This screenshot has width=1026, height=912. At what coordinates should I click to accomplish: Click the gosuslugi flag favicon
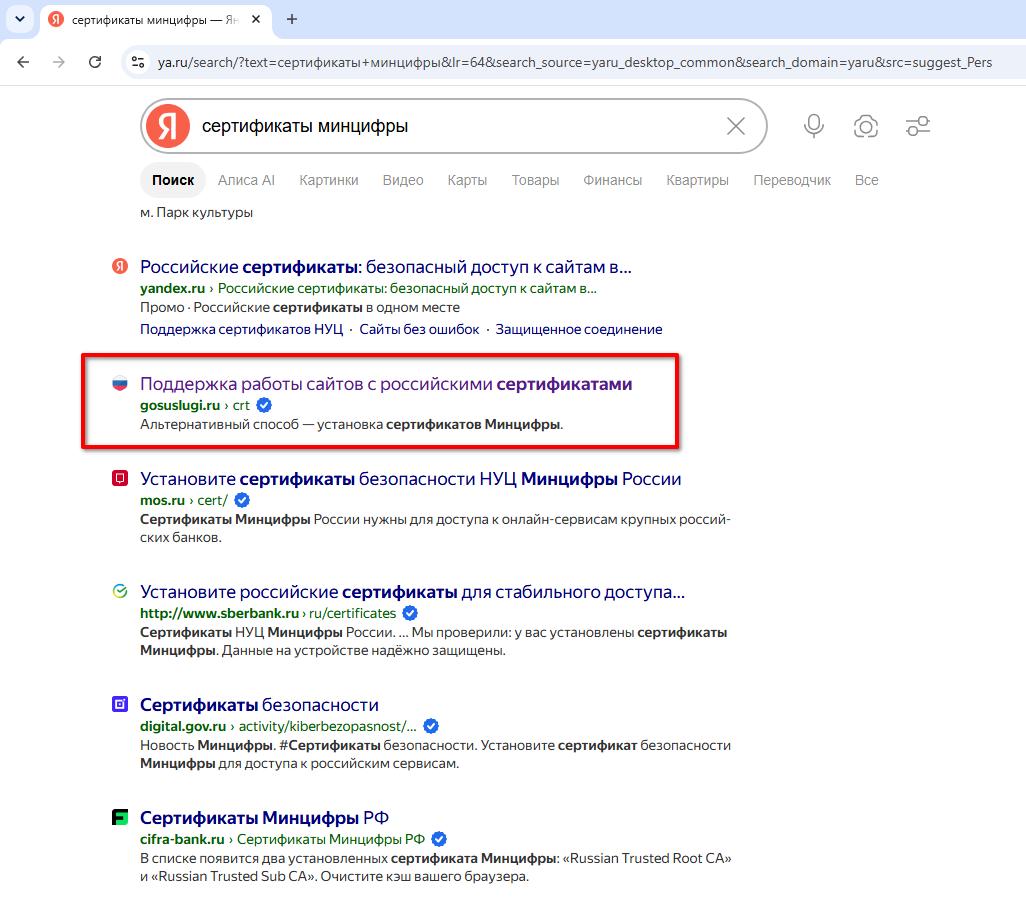[120, 383]
